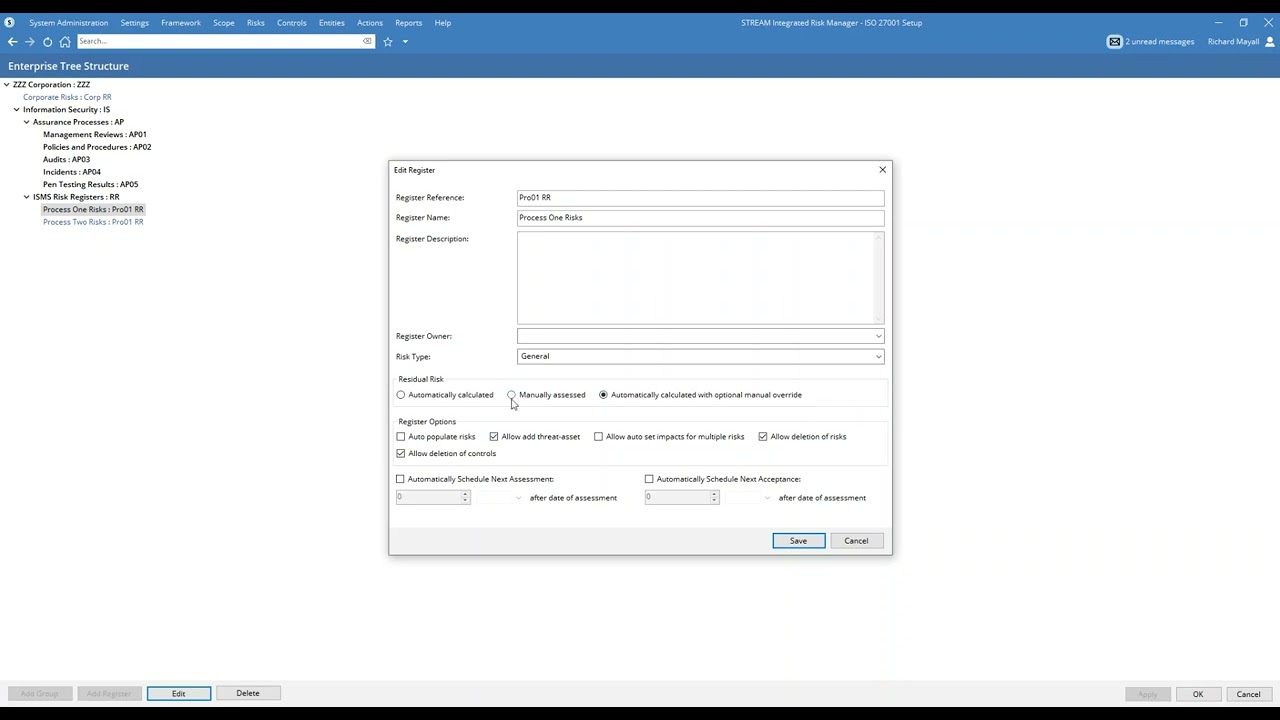Click the main window Cancel button

point(1248,694)
